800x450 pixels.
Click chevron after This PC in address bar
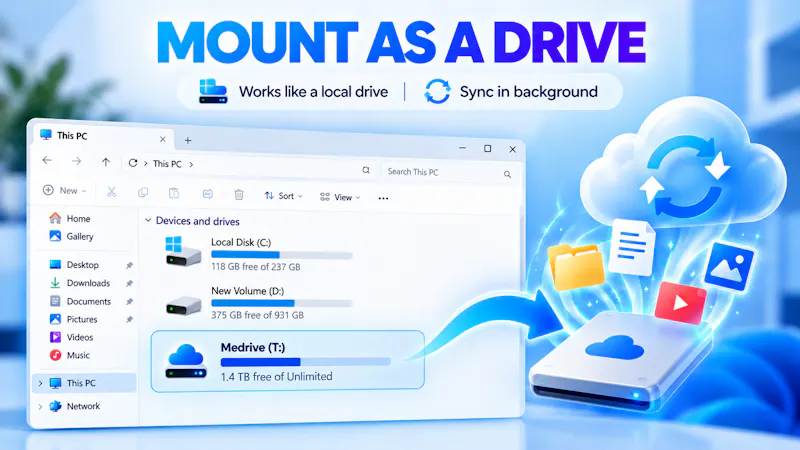(191, 164)
